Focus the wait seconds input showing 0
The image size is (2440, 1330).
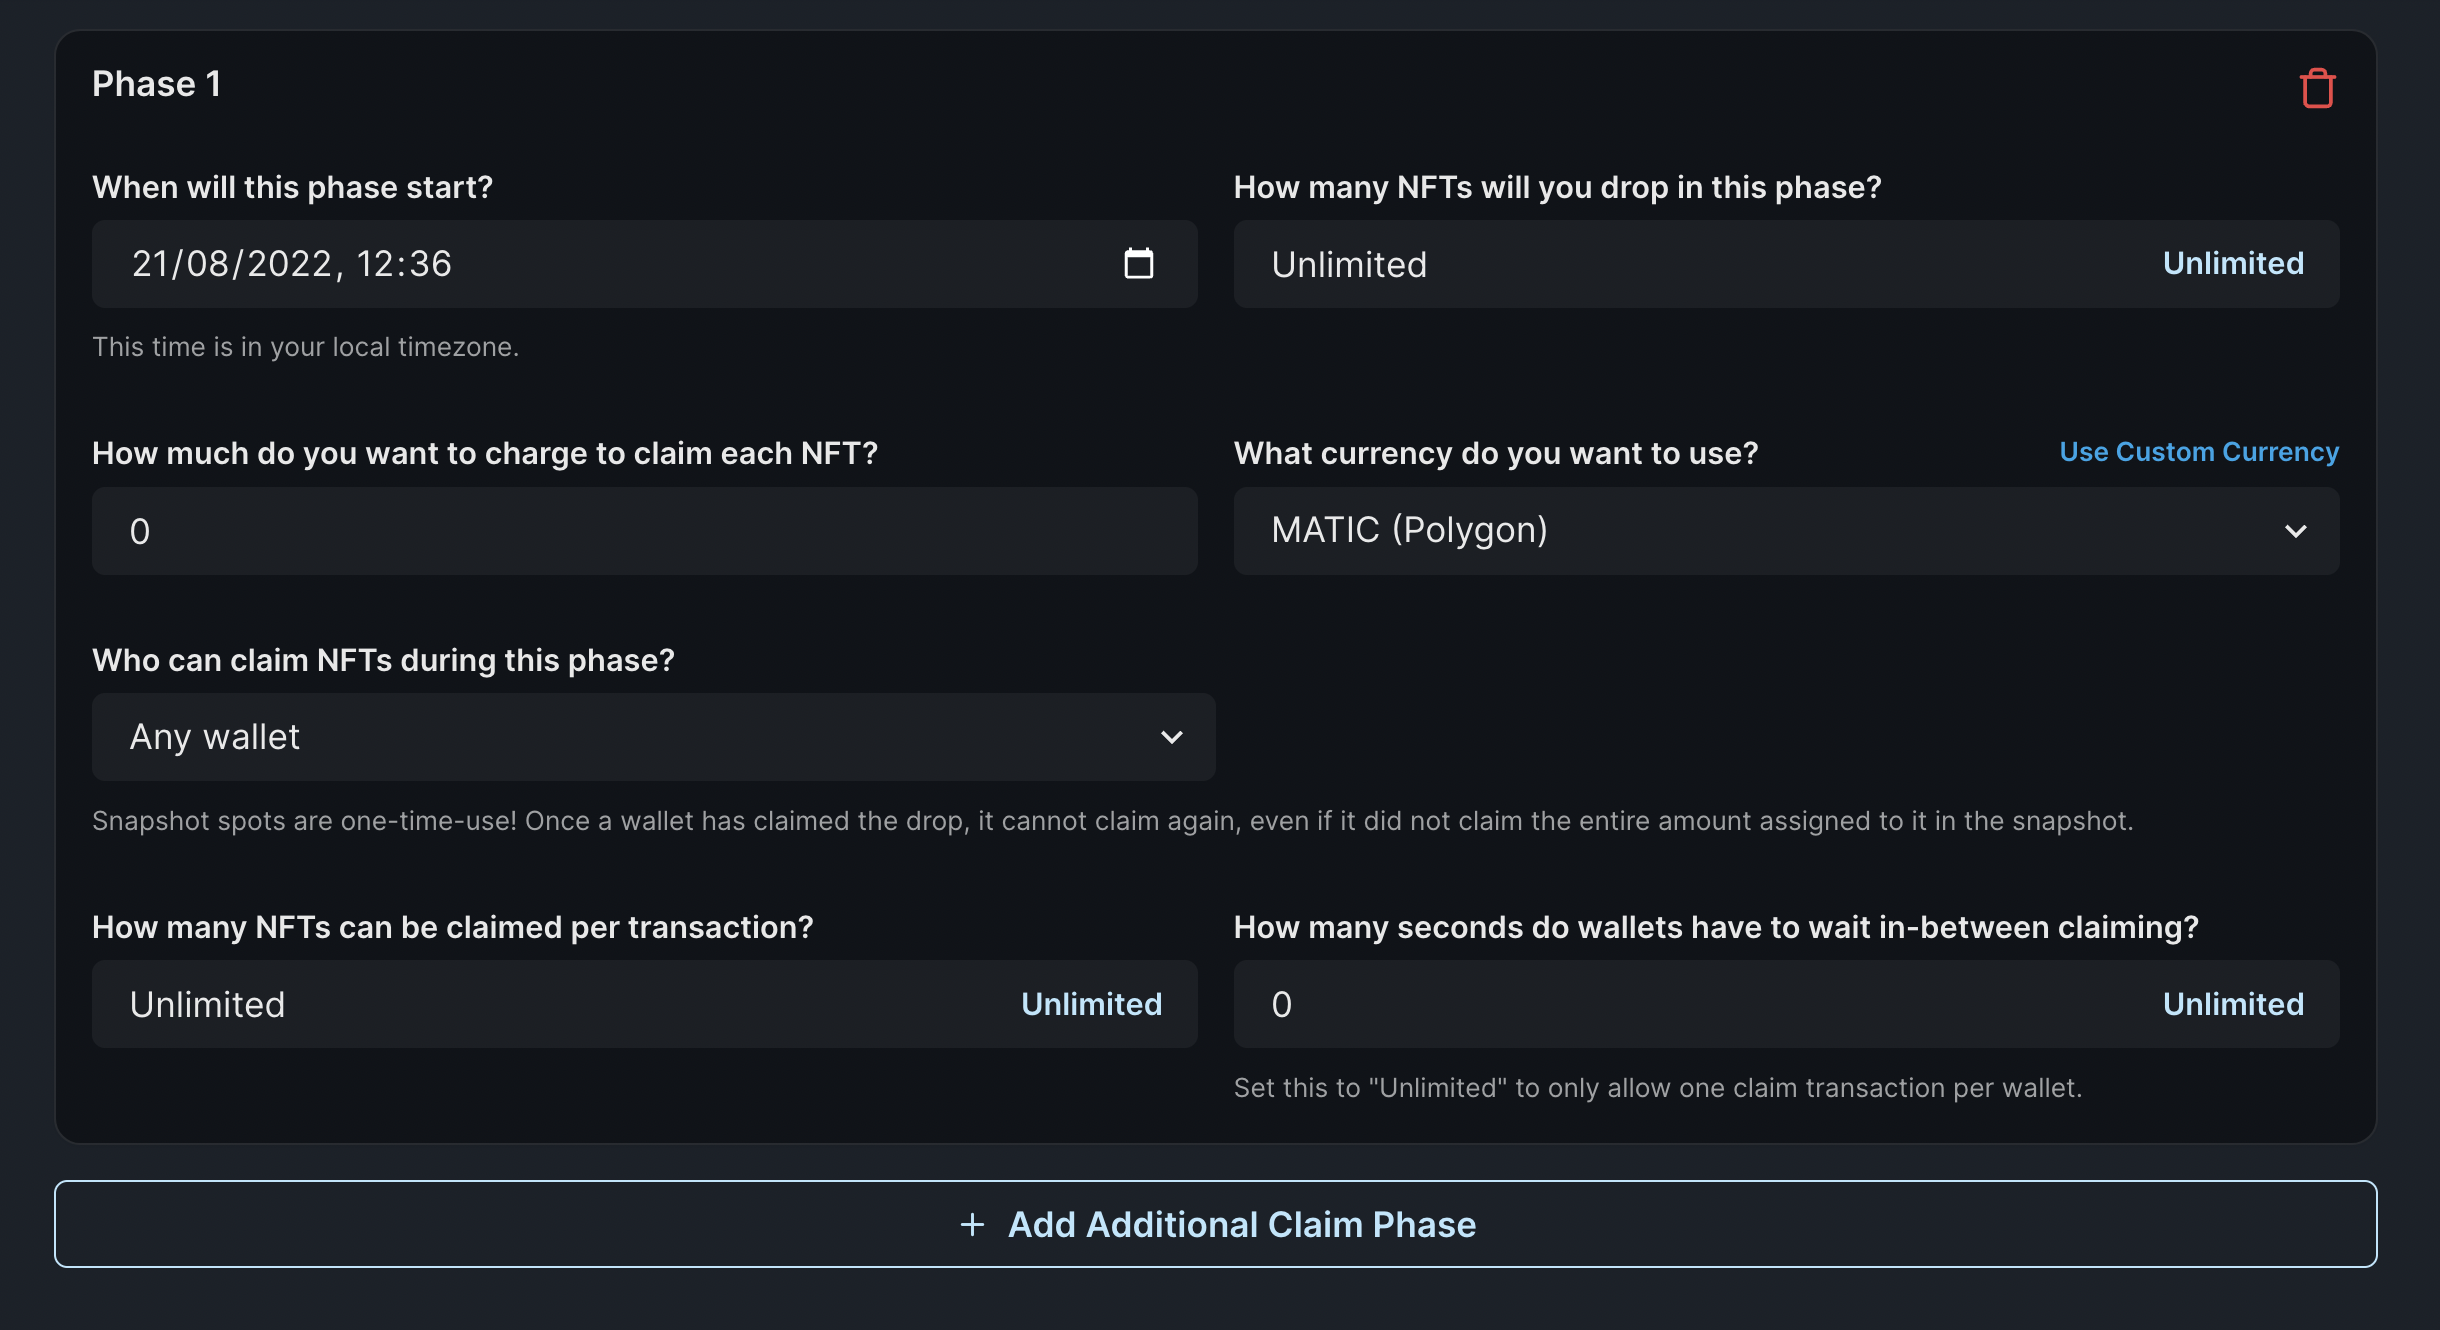pyautogui.click(x=1690, y=1004)
